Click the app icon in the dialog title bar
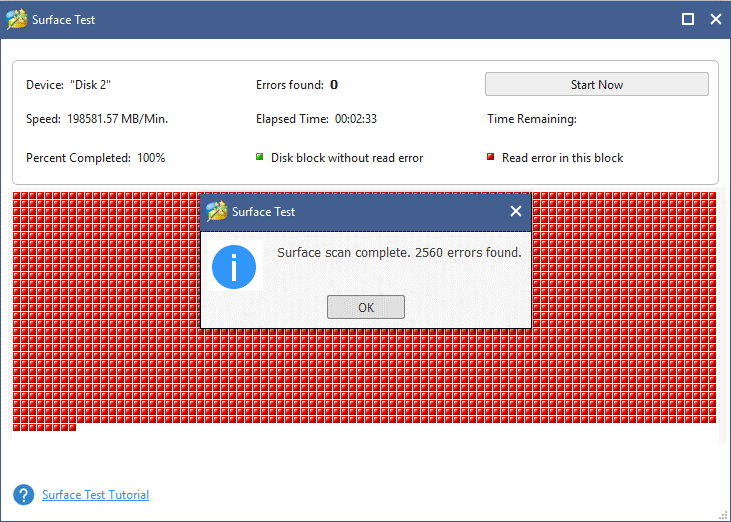The height and width of the screenshot is (522, 731). tap(215, 211)
